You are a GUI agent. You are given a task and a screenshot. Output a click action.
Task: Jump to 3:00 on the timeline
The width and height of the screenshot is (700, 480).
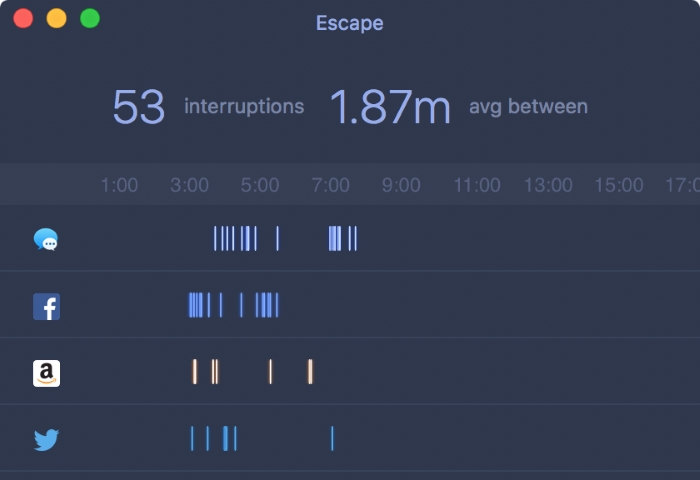[189, 185]
